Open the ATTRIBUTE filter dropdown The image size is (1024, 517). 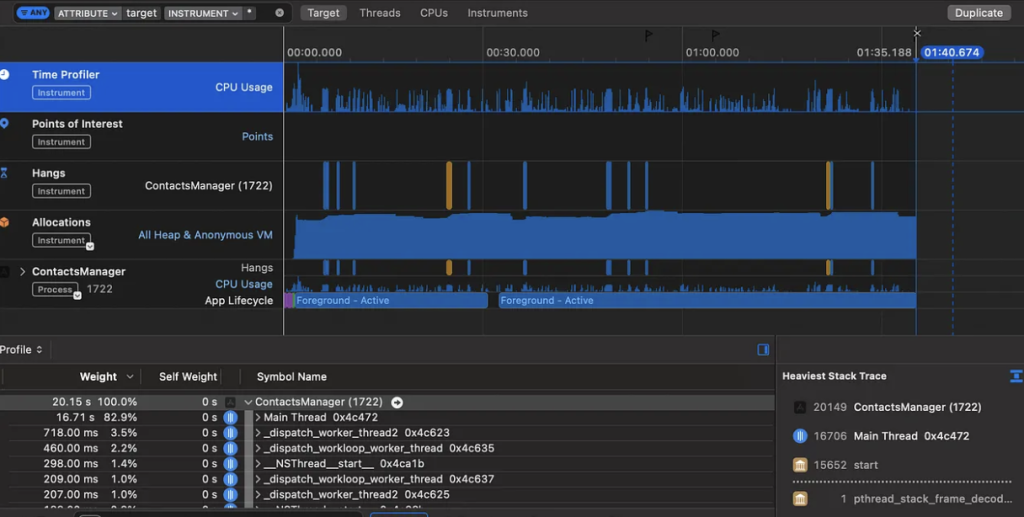tap(88, 13)
